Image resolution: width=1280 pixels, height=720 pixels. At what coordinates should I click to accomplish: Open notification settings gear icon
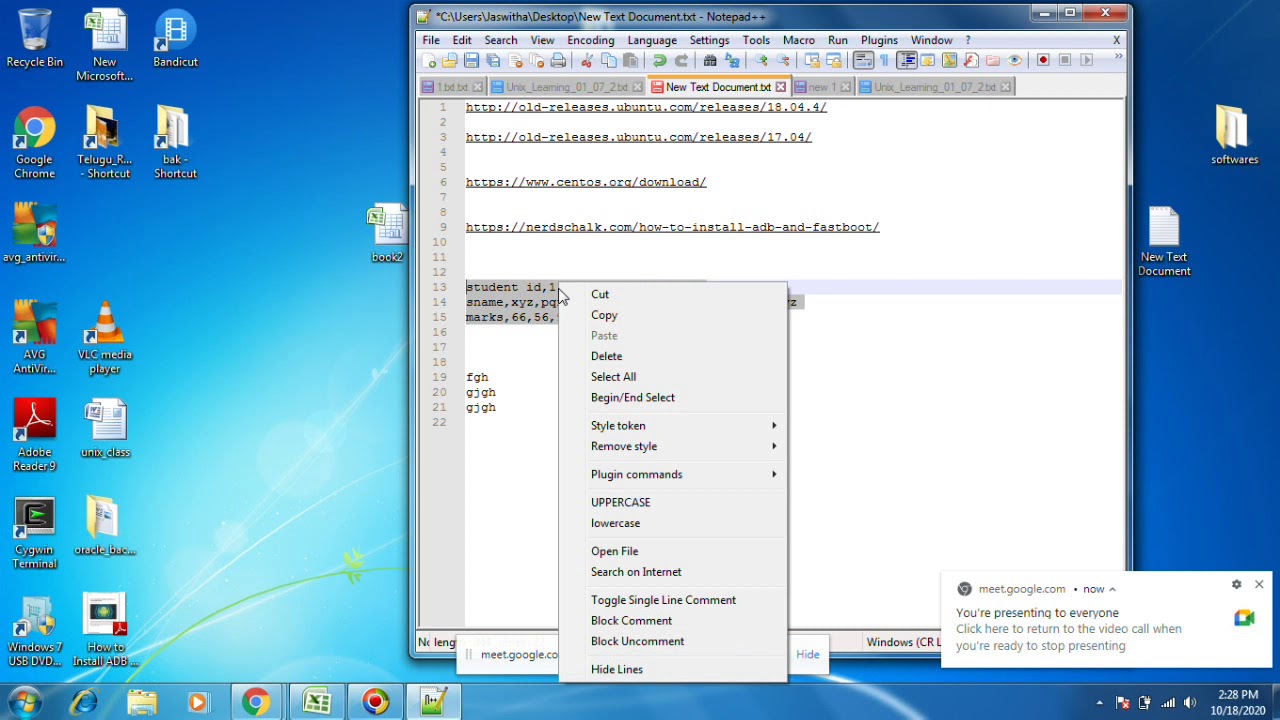pyautogui.click(x=1237, y=584)
